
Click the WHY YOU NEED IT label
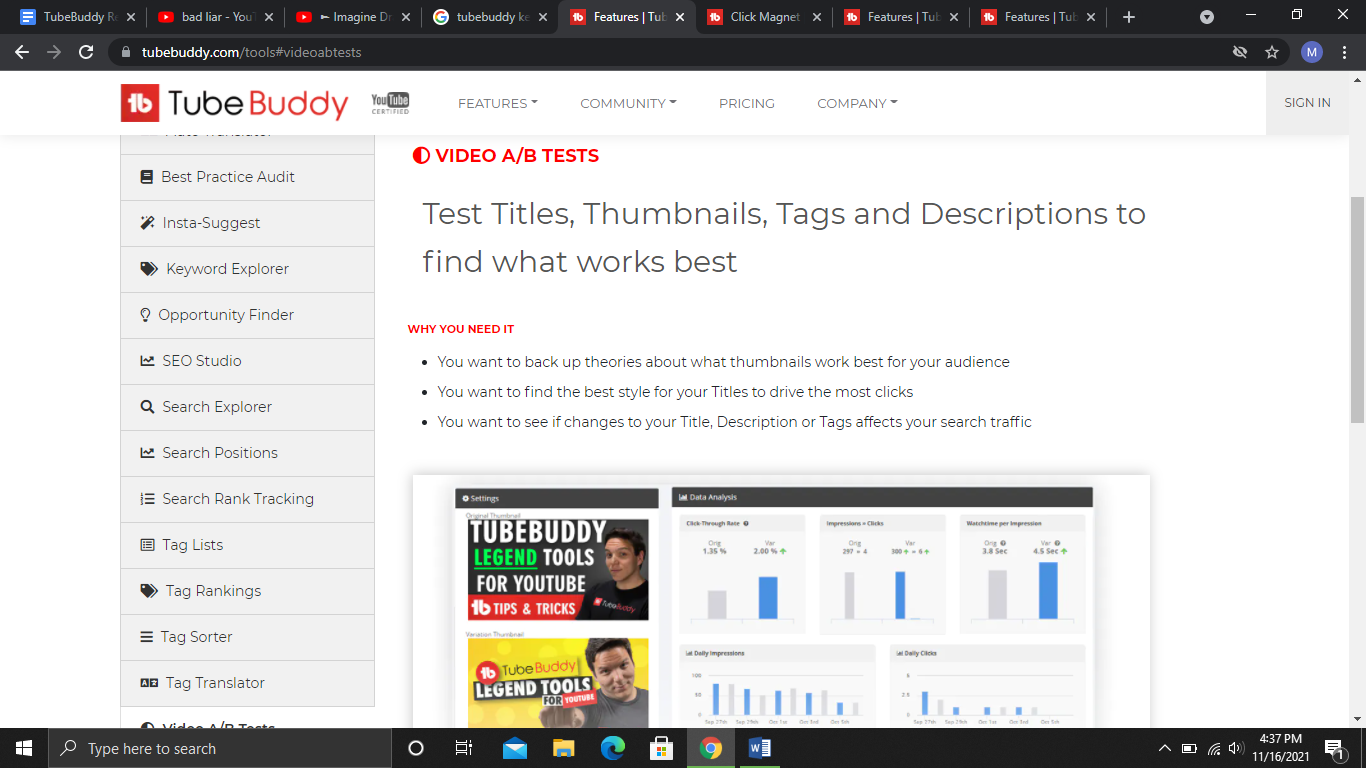pyautogui.click(x=461, y=329)
